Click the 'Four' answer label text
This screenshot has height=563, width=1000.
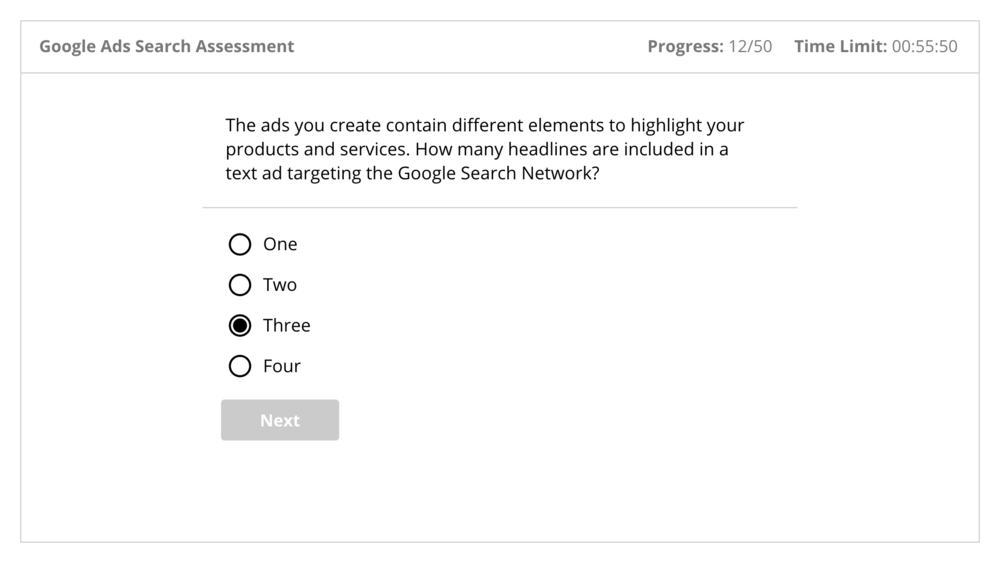pyautogui.click(x=282, y=367)
